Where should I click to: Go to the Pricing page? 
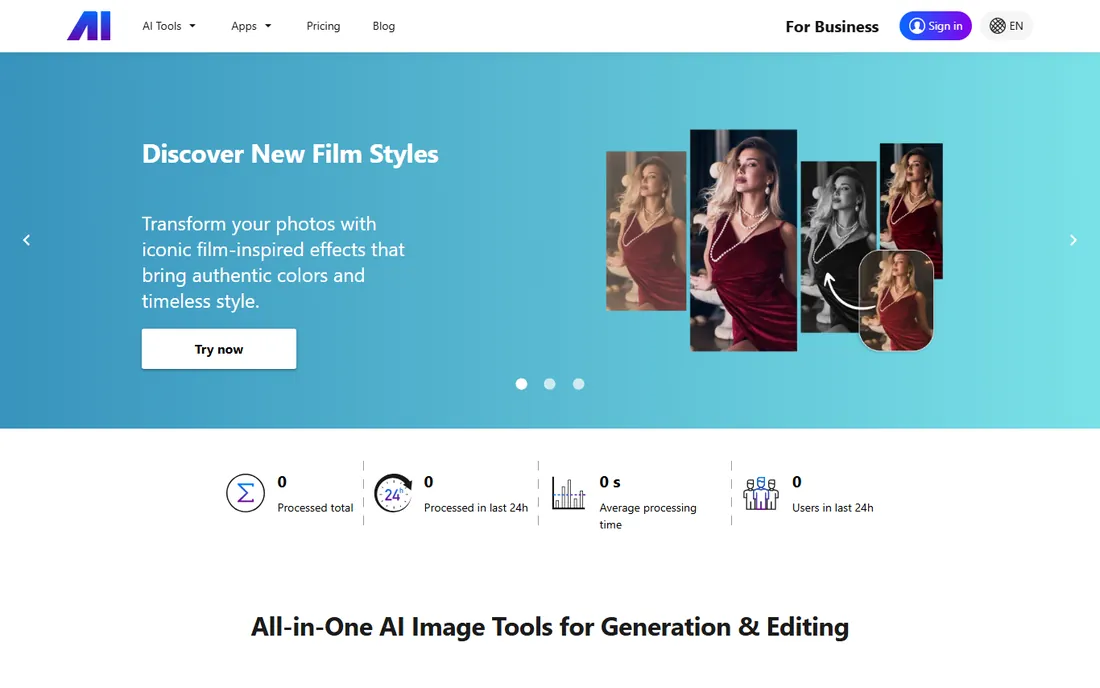[323, 26]
